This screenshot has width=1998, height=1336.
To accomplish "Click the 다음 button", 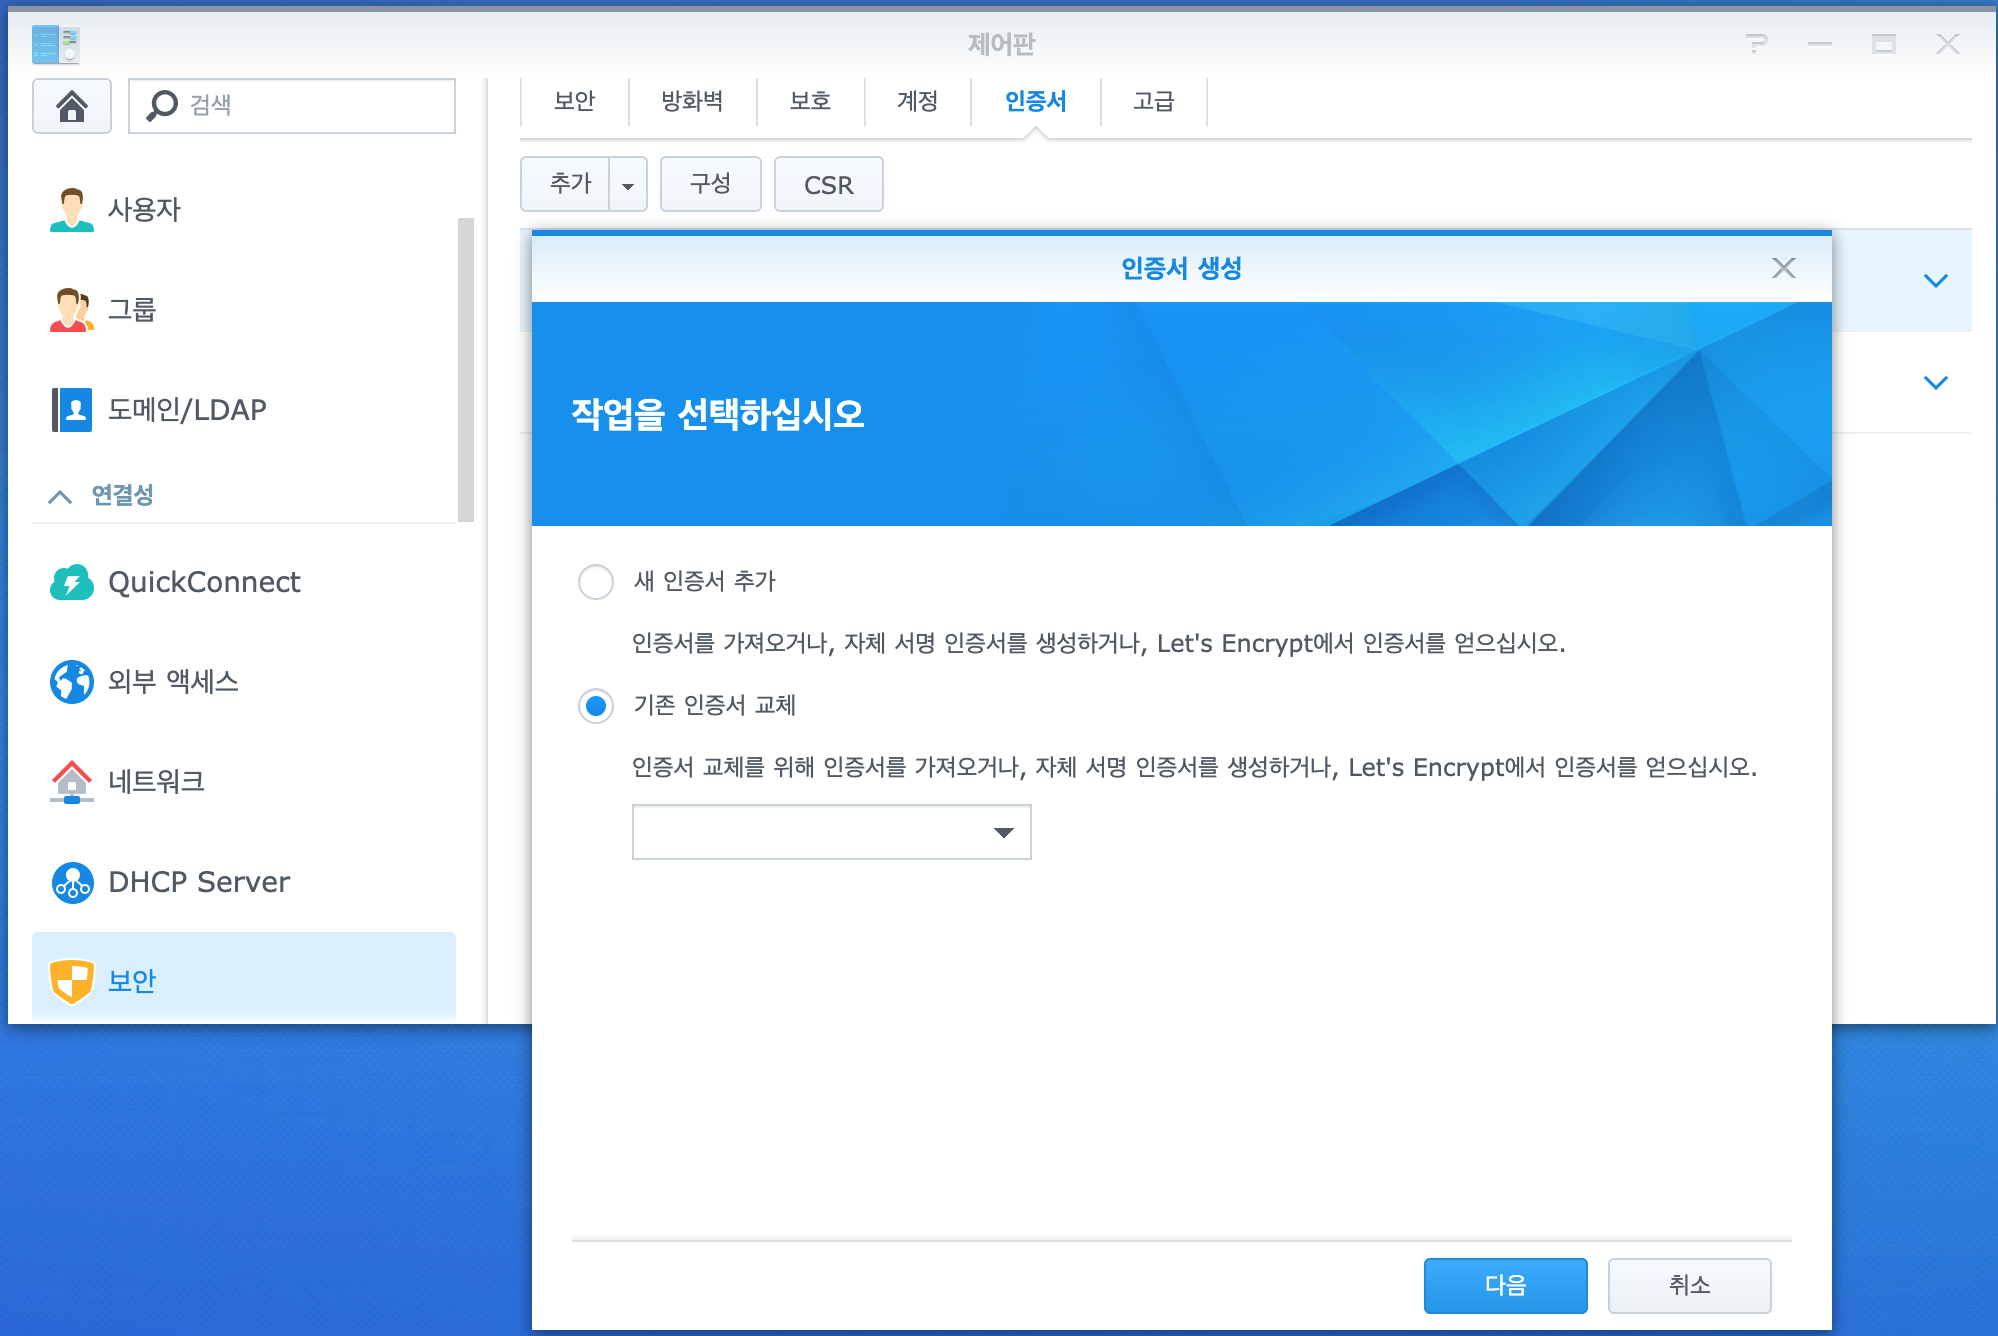I will [x=1505, y=1285].
